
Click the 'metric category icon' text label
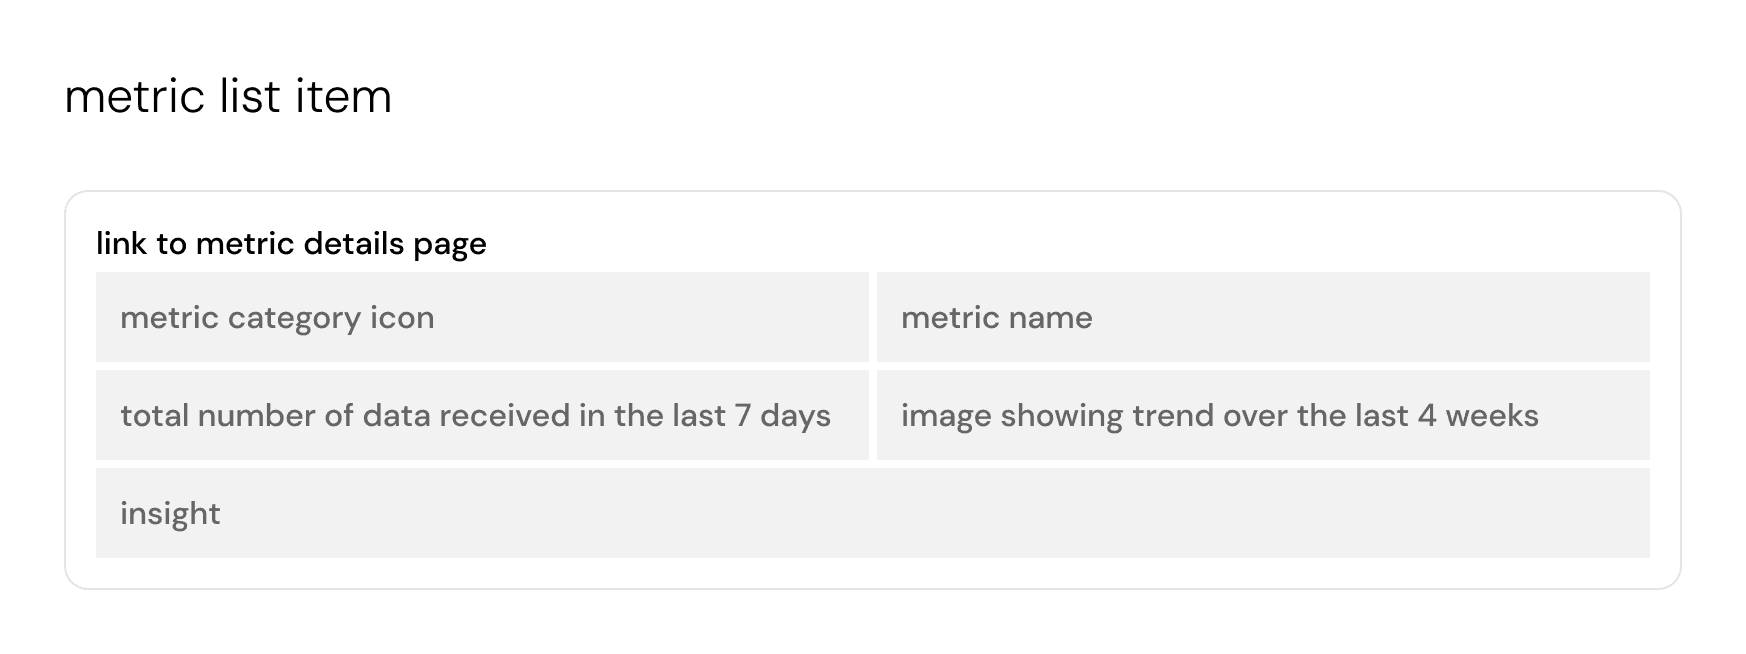[x=277, y=318]
